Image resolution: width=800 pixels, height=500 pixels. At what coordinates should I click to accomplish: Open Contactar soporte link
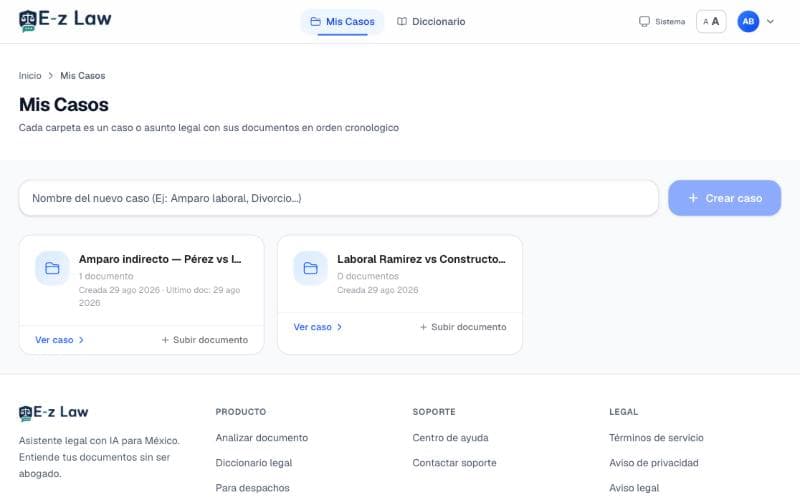(x=455, y=463)
